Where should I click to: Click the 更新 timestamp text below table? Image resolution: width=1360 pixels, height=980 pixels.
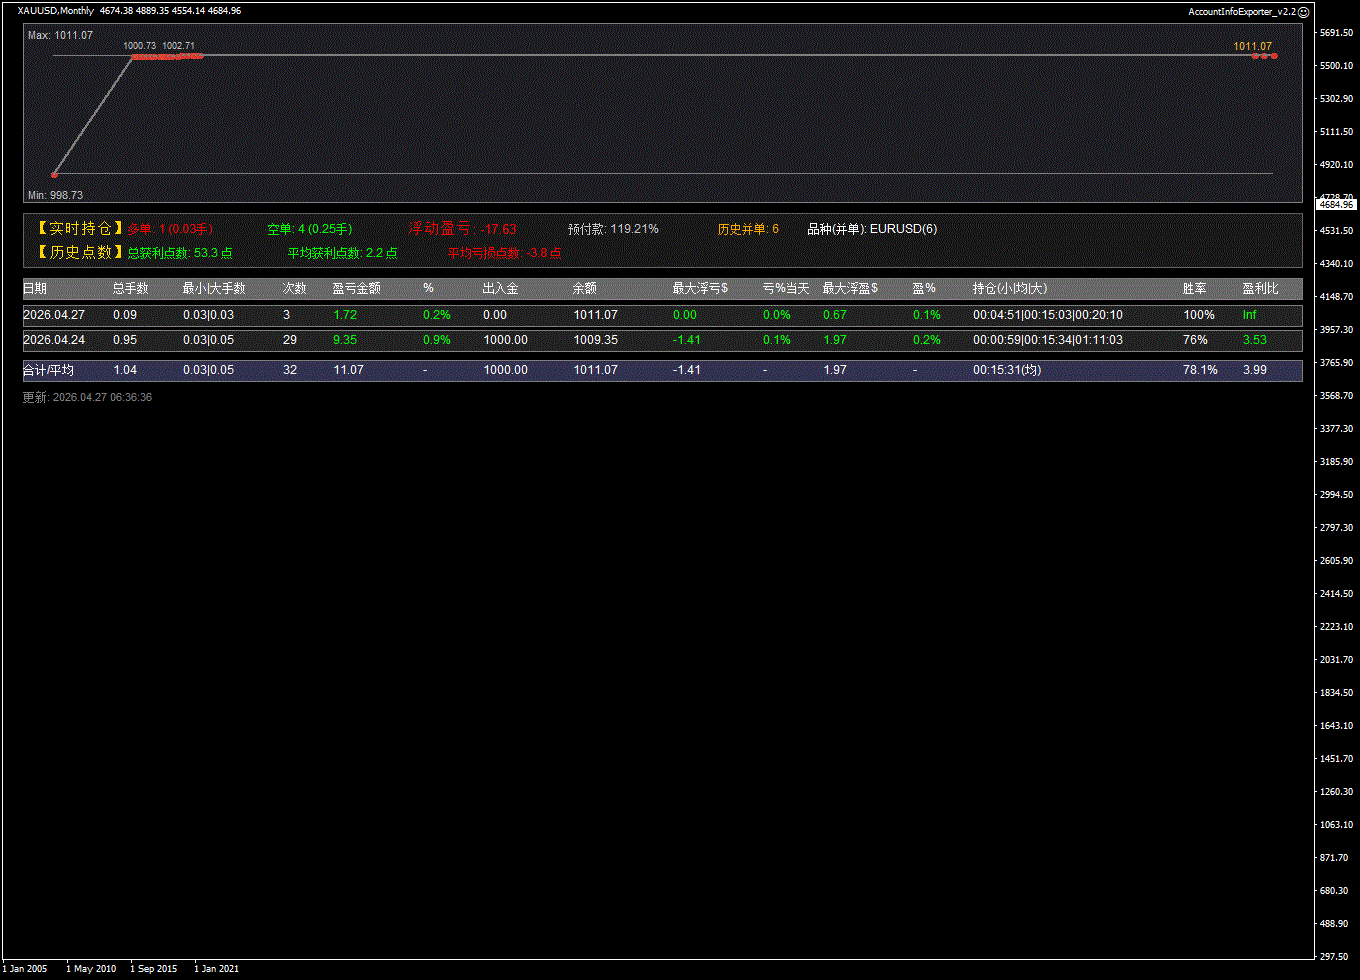(x=87, y=397)
